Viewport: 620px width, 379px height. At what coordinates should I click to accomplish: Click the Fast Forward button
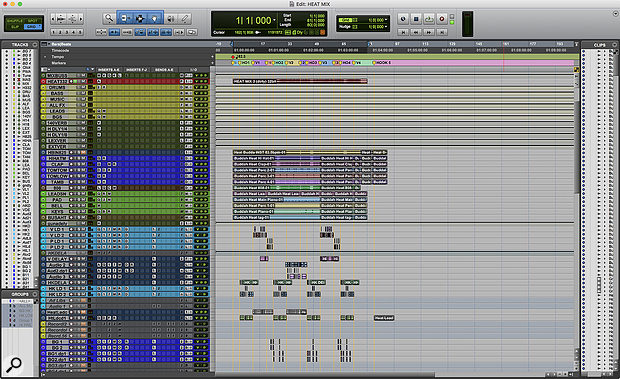coord(429,32)
